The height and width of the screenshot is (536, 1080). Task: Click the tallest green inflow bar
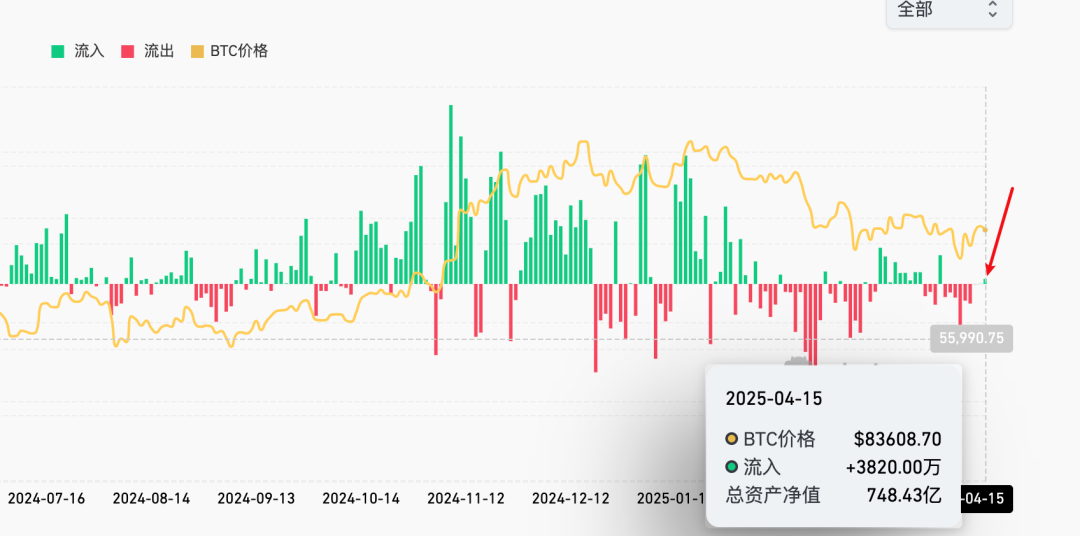point(450,194)
